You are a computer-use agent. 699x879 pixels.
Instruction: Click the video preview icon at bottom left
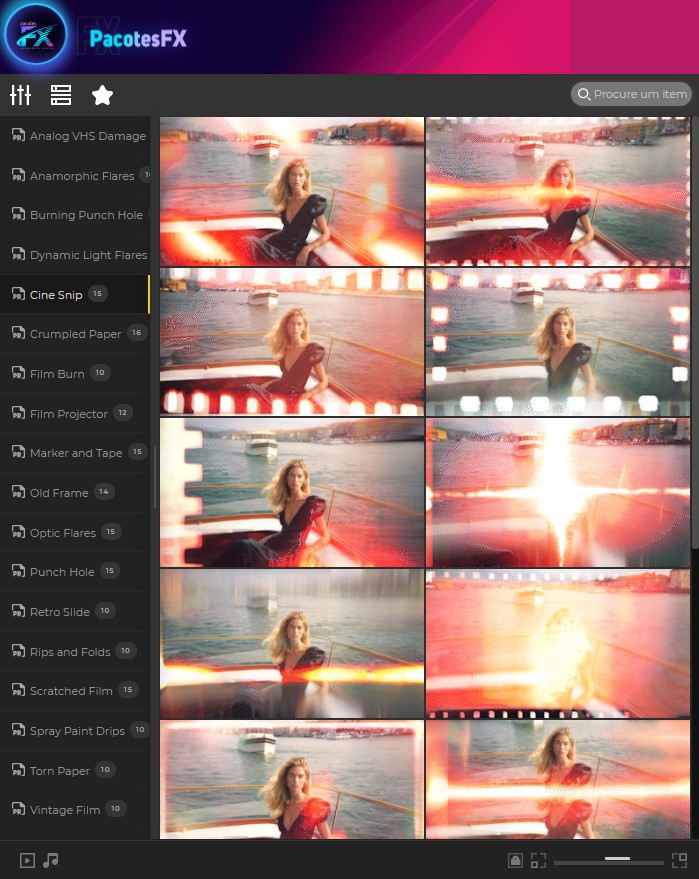[27, 860]
